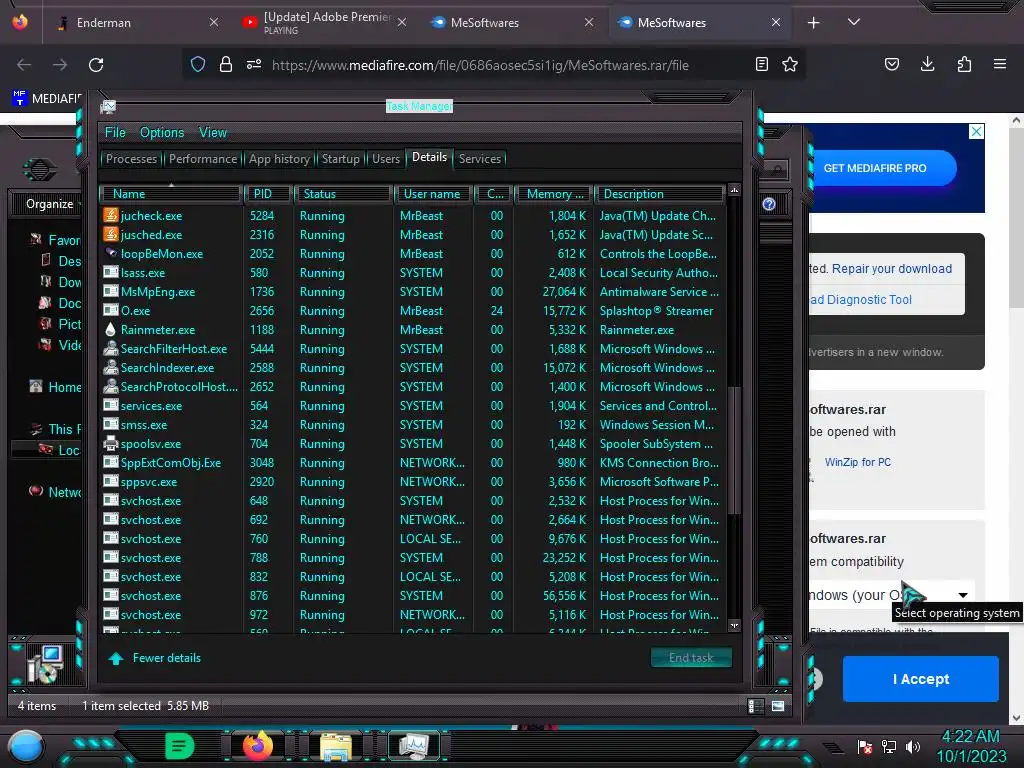Switch to Adobe Premiere YouTube tab

[325, 23]
